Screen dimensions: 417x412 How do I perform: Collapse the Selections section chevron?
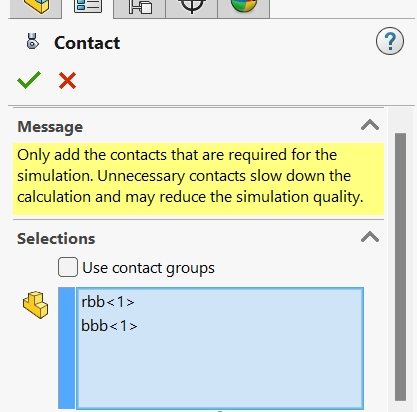[x=370, y=237]
